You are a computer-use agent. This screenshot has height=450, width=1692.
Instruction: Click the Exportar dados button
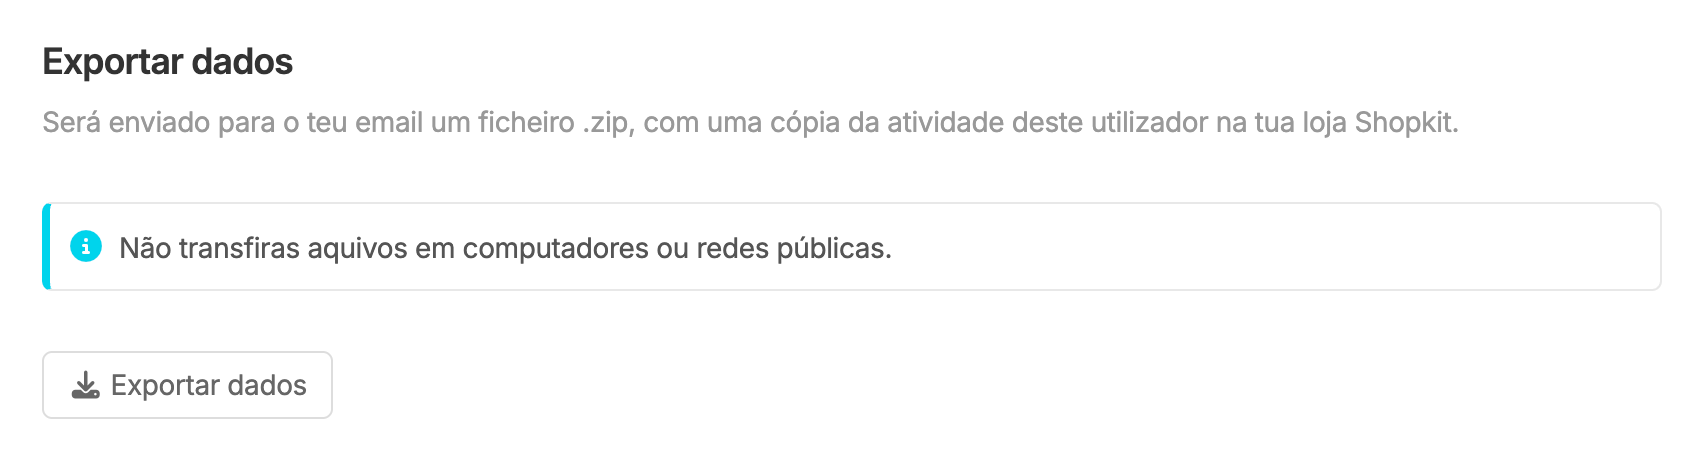point(187,385)
